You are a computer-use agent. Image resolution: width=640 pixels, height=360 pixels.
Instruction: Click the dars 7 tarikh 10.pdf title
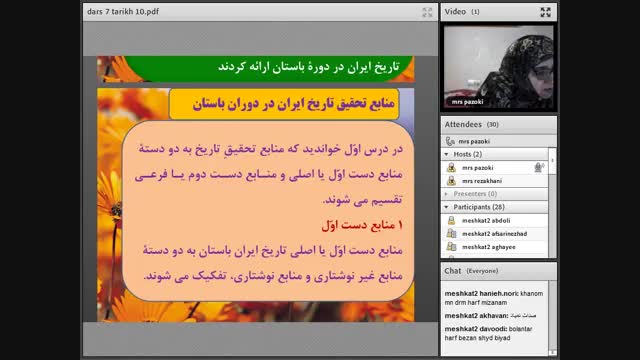(x=123, y=12)
